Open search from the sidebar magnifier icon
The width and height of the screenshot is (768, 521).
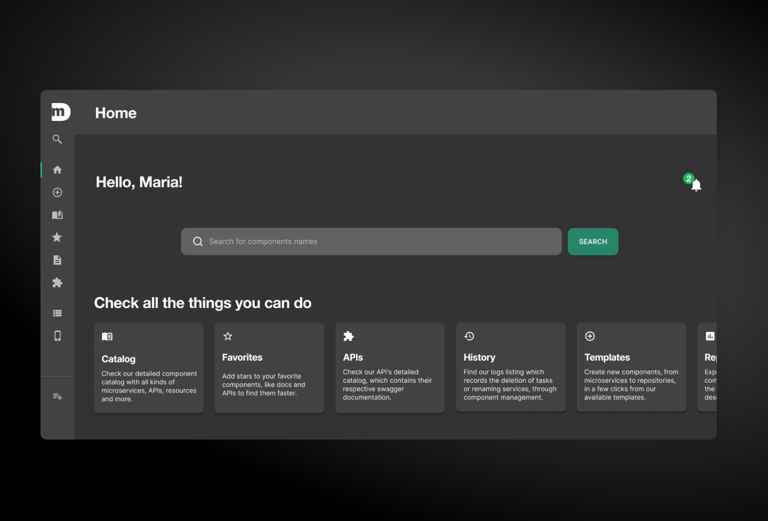click(57, 139)
